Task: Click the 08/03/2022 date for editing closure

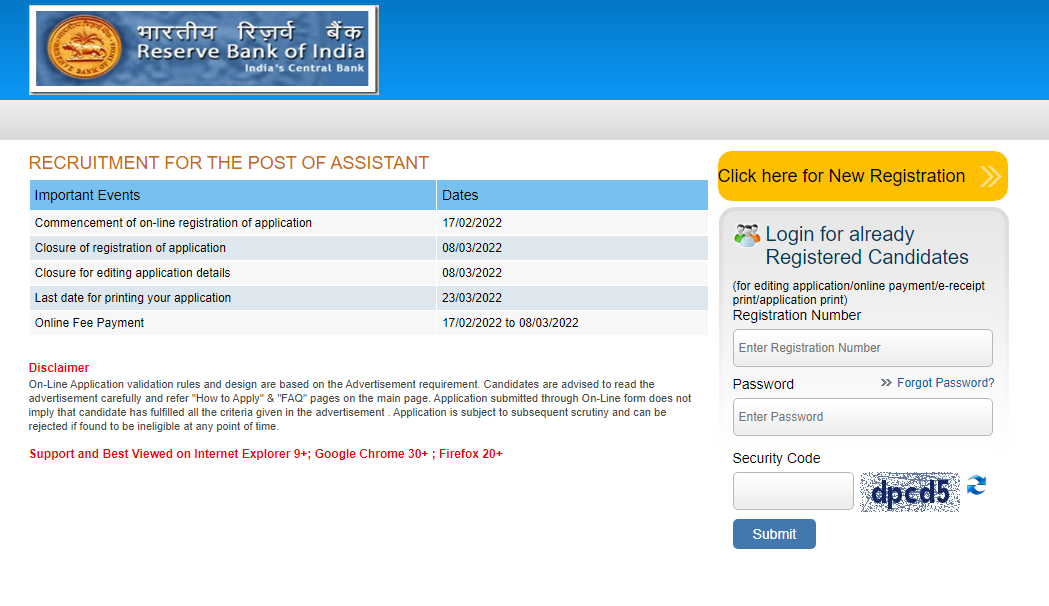Action: 472,273
